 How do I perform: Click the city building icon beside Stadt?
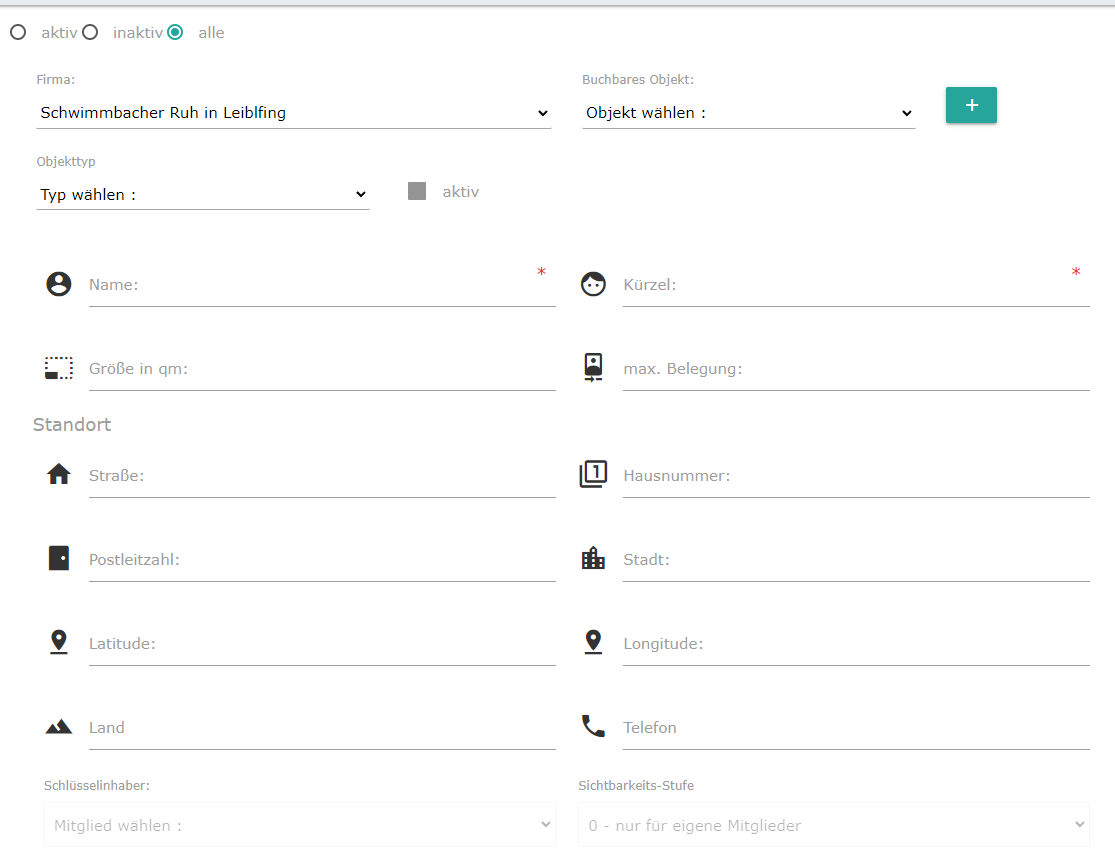click(x=593, y=559)
